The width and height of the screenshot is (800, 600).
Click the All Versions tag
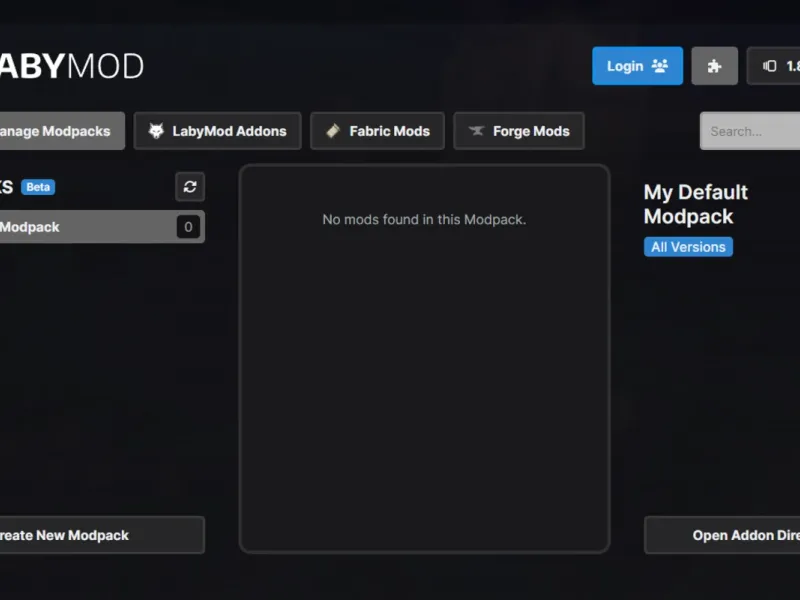(688, 247)
